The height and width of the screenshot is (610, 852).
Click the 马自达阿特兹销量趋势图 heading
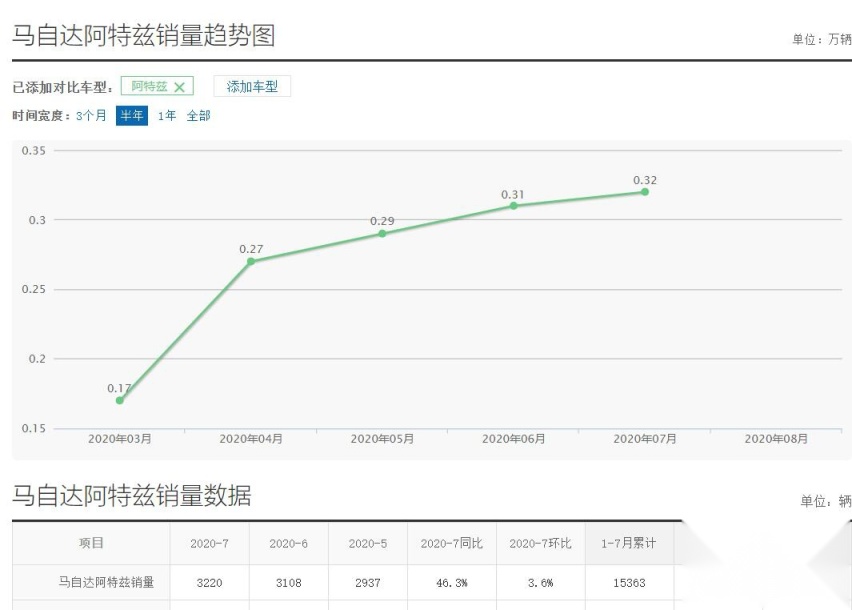[x=143, y=36]
